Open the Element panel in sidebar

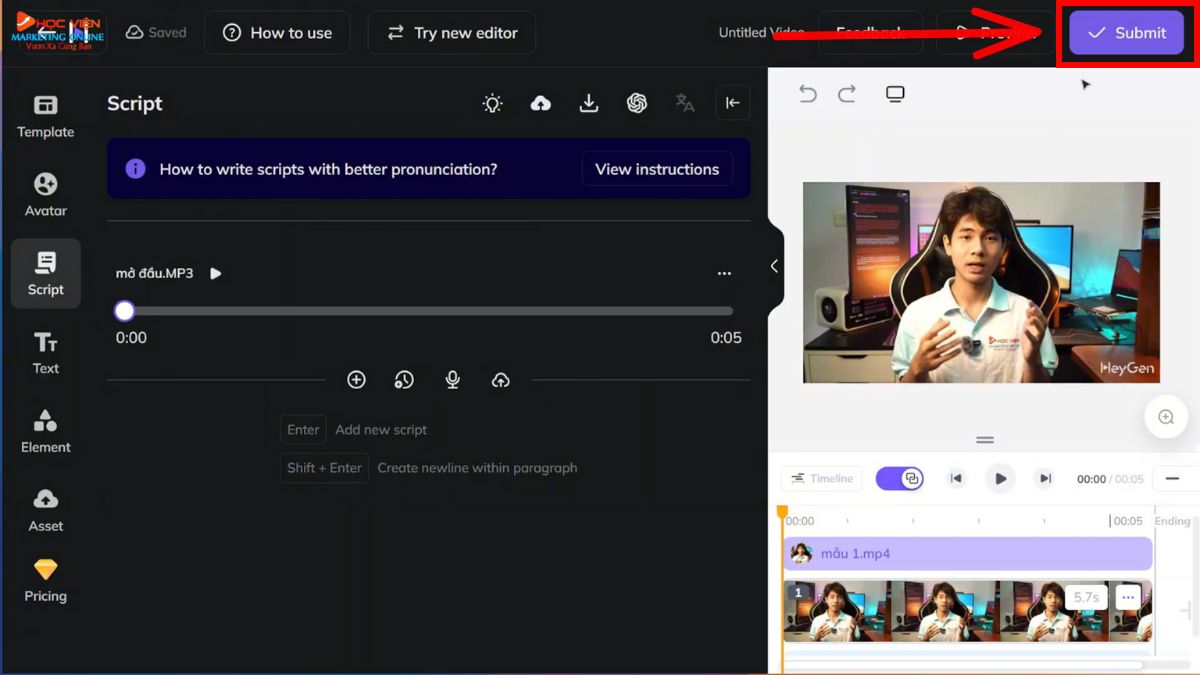click(45, 432)
